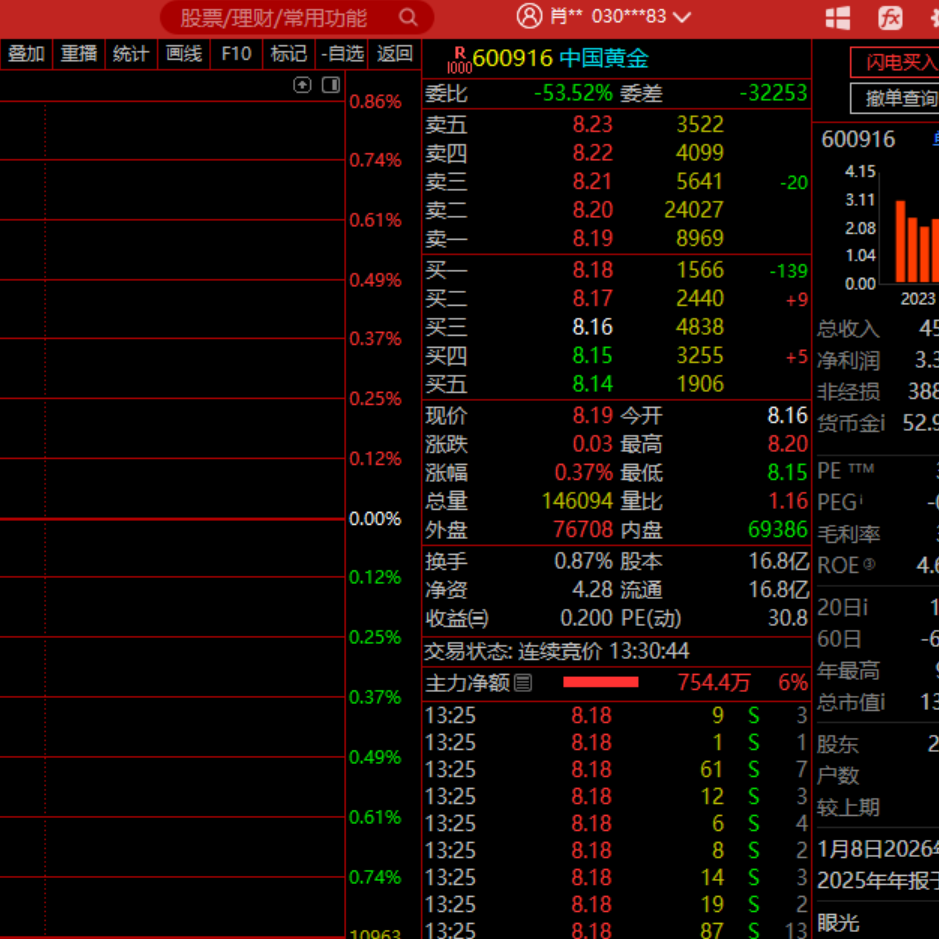The height and width of the screenshot is (939, 939).
Task: Click the 0.86% axis label
Action: point(375,102)
